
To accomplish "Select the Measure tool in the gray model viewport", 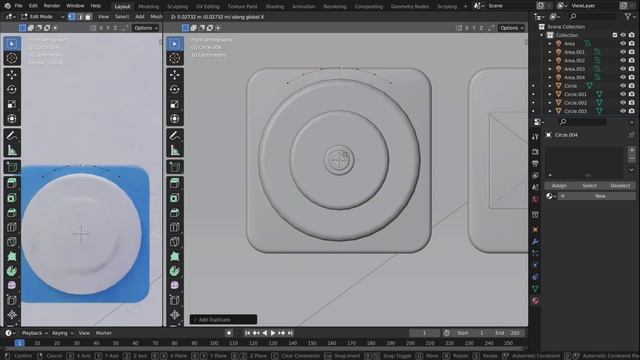I will pos(175,150).
